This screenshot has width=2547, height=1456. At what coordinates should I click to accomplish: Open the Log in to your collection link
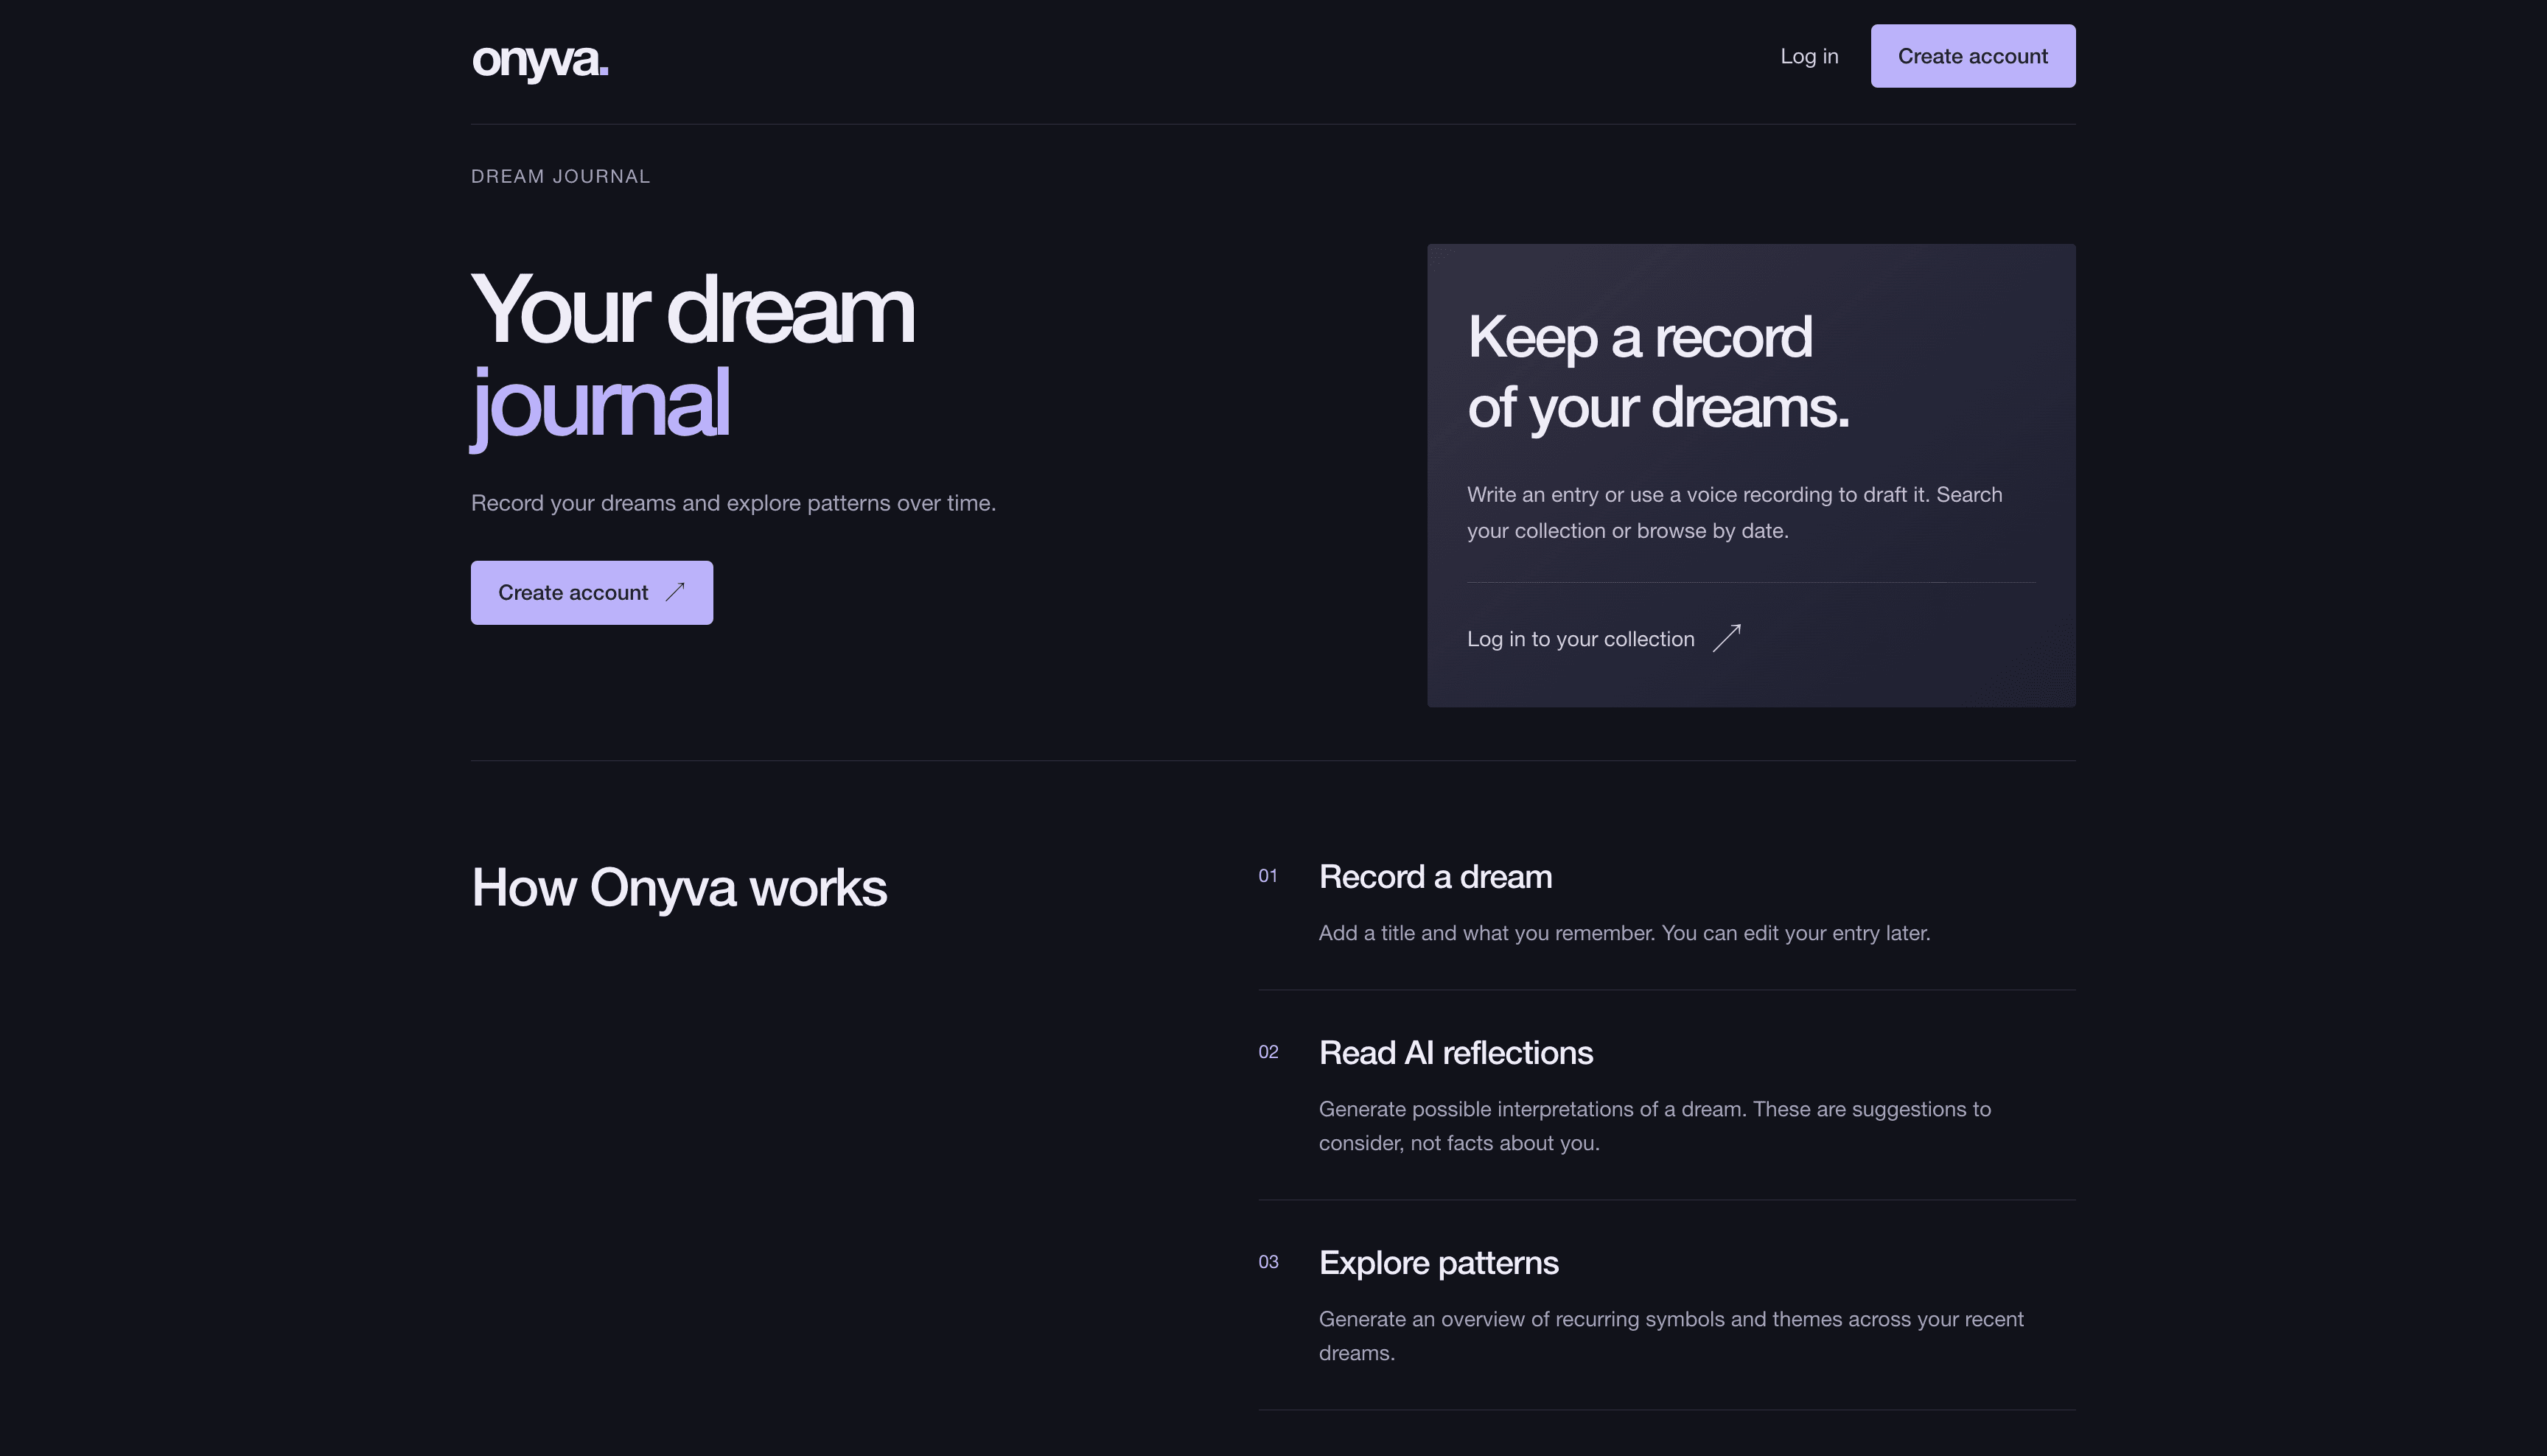[1603, 639]
